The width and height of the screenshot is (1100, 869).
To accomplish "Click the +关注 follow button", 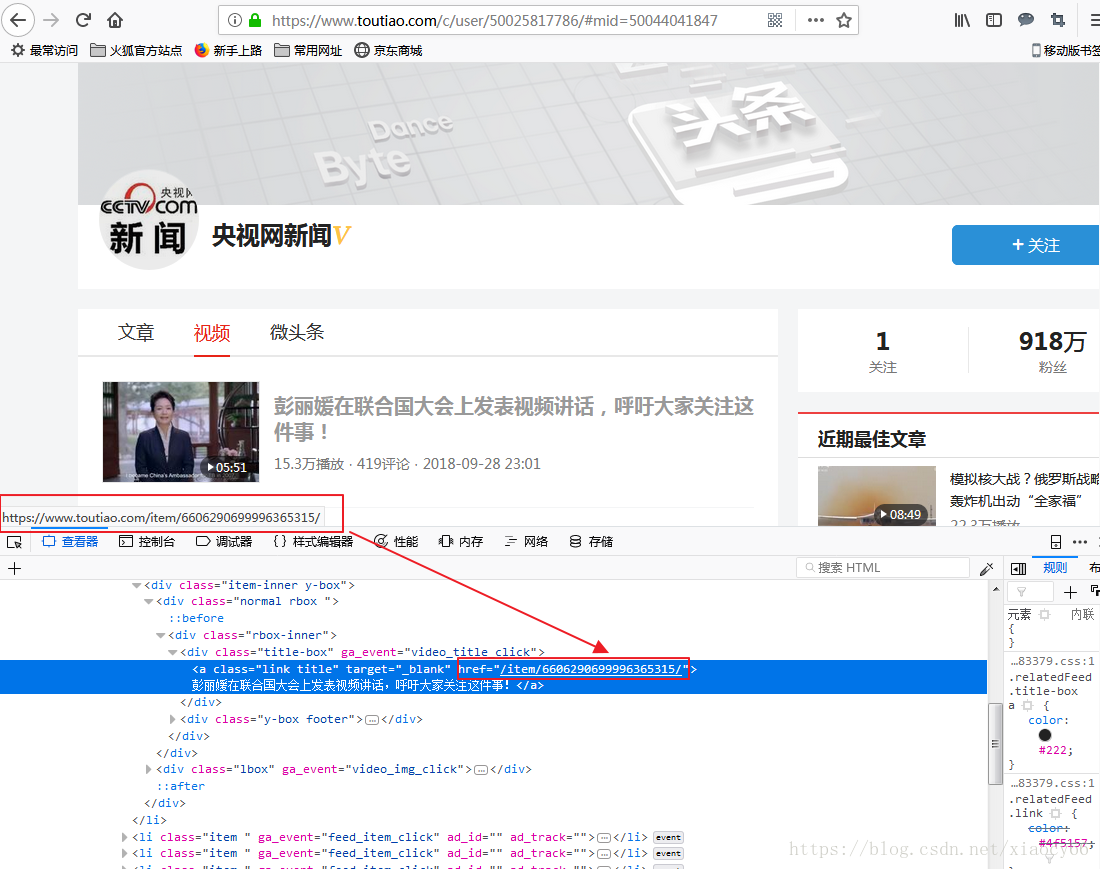I will (x=1025, y=245).
